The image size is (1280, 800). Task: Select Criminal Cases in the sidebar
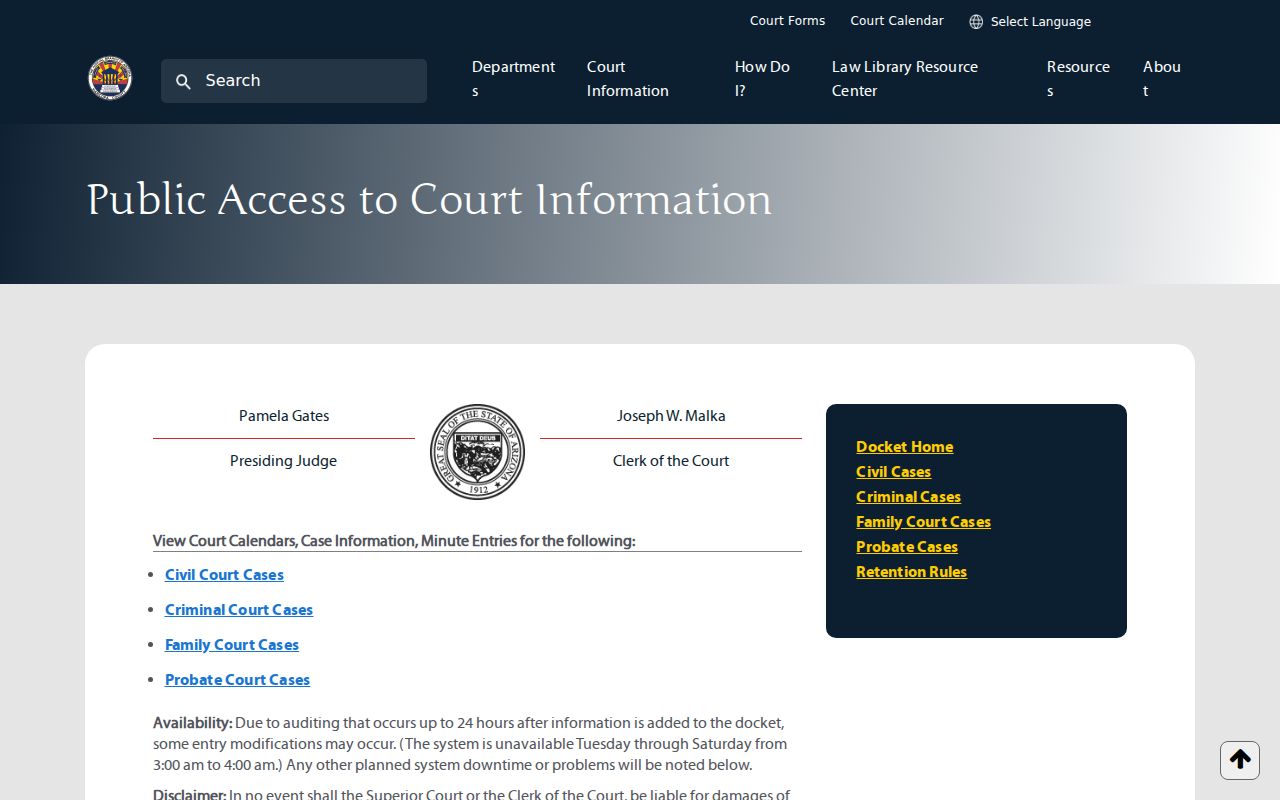(x=908, y=497)
